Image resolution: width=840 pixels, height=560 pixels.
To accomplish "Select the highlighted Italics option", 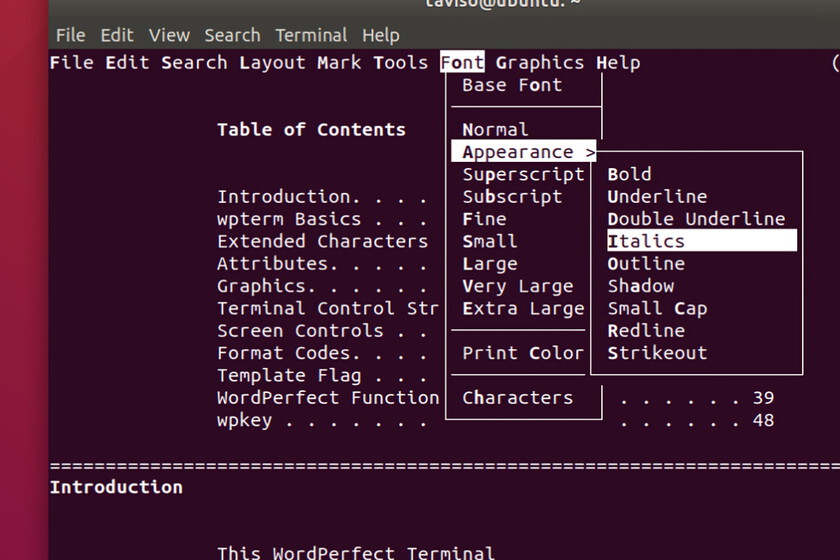I will click(646, 241).
